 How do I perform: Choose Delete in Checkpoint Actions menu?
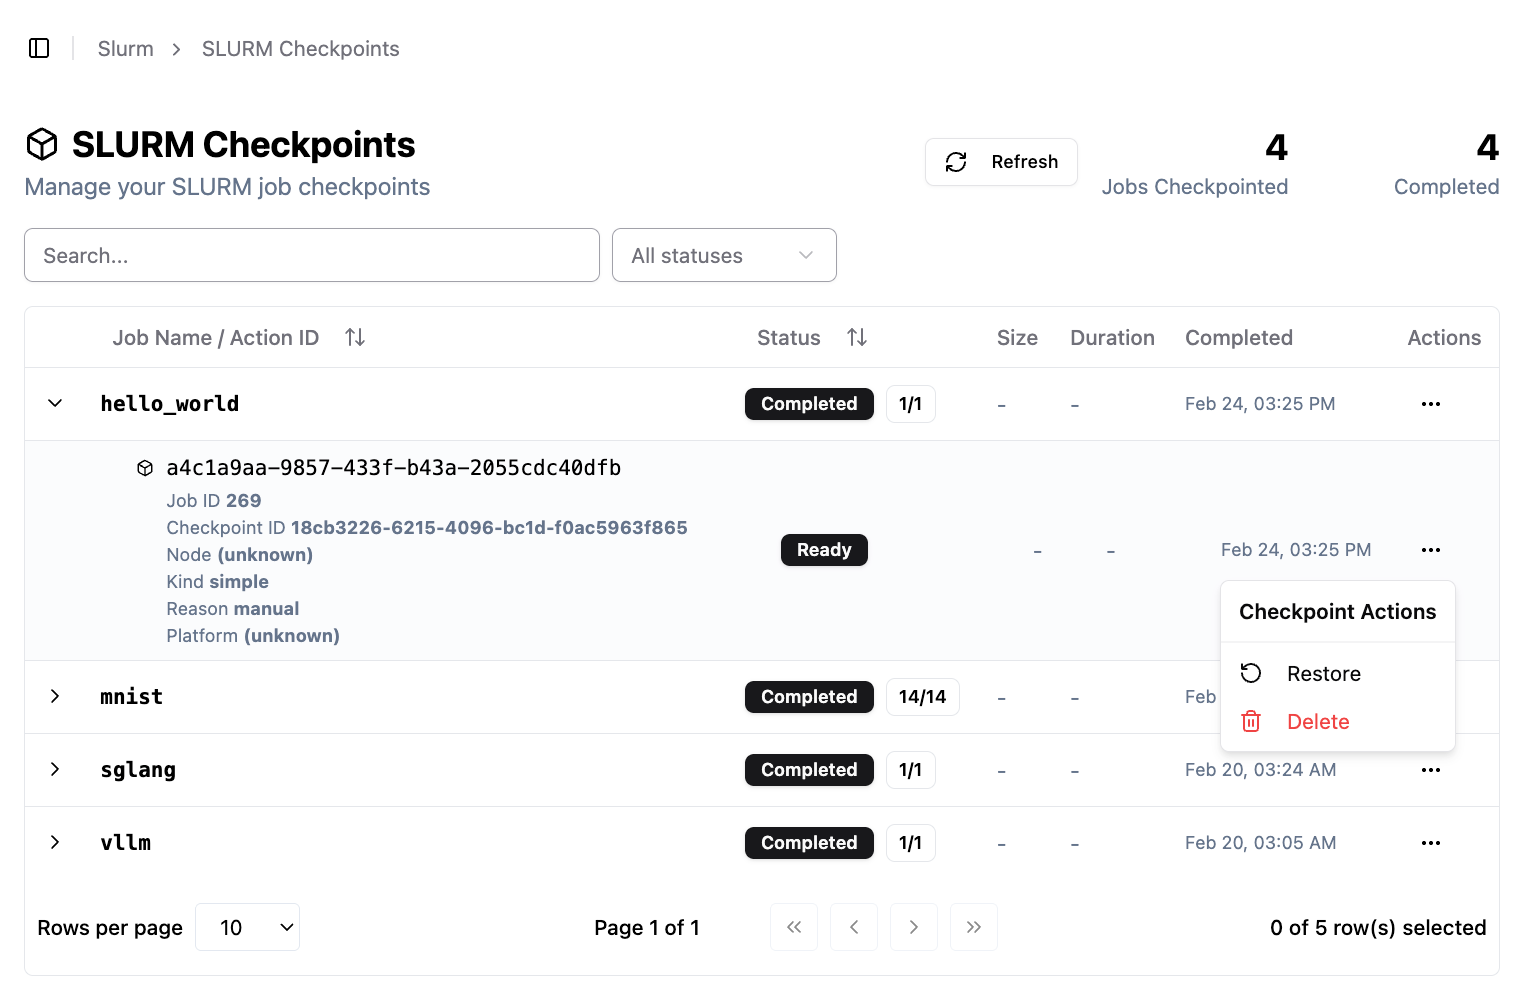pyautogui.click(x=1317, y=722)
